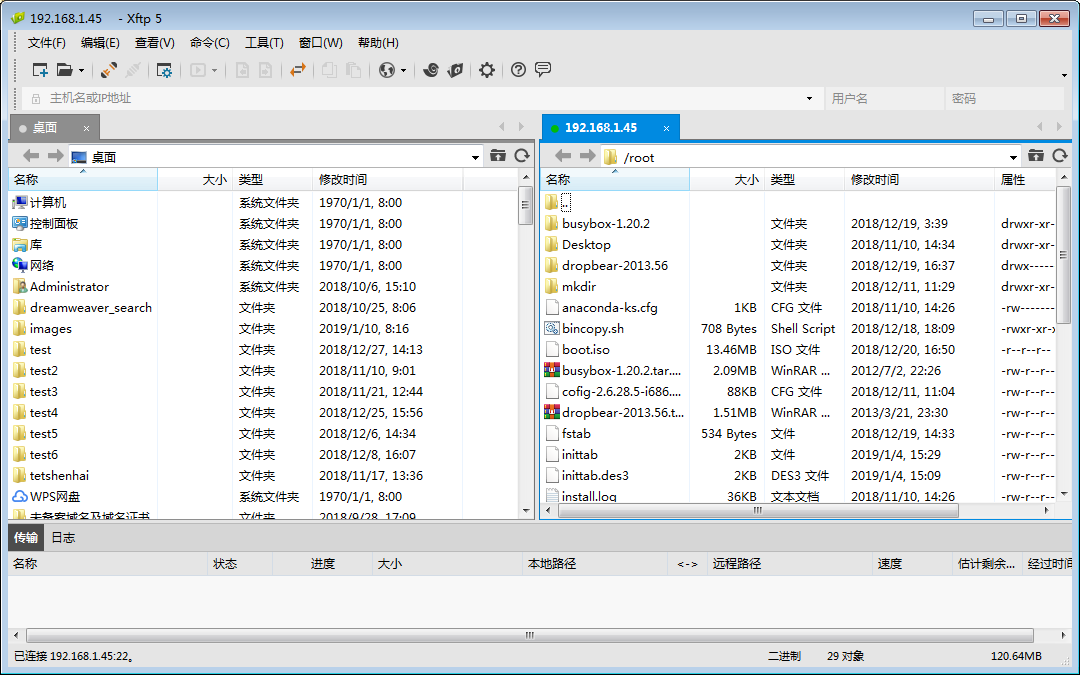Click the feedback speech bubble icon
Image resolution: width=1080 pixels, height=675 pixels.
point(543,70)
